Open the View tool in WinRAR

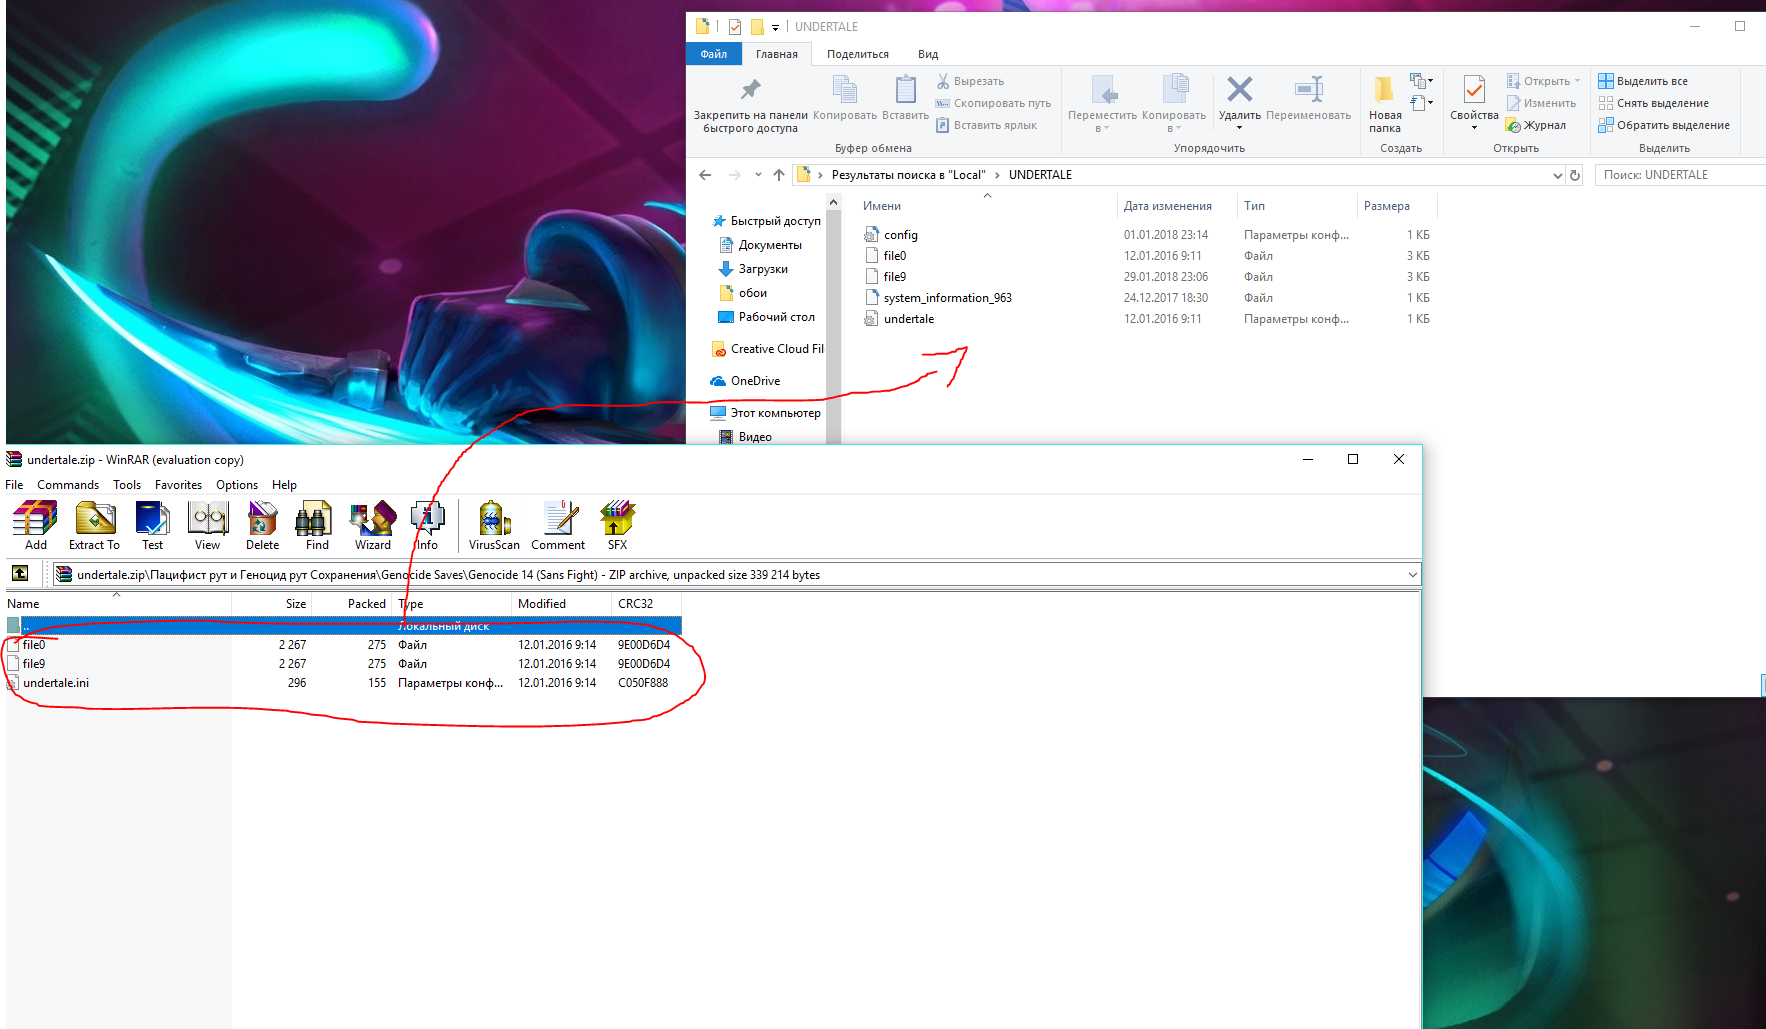pyautogui.click(x=208, y=525)
